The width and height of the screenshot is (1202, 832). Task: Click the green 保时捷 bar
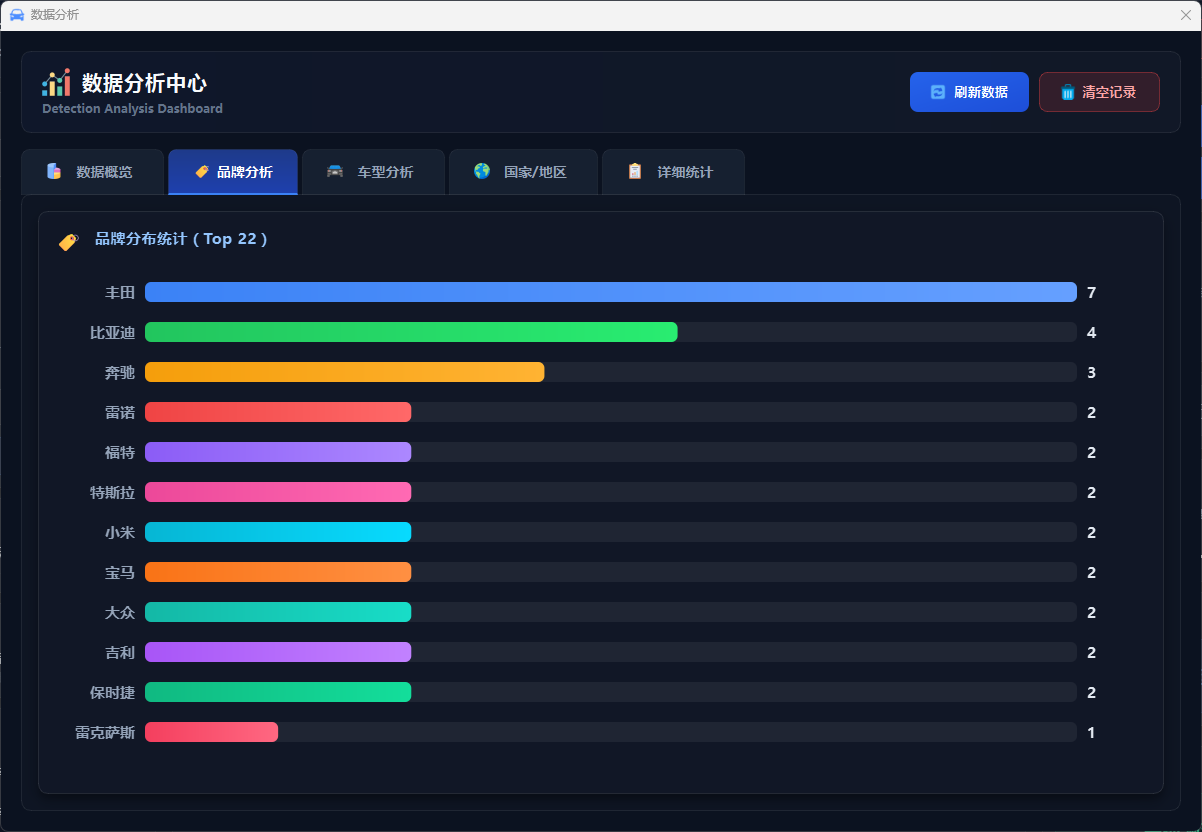point(278,692)
